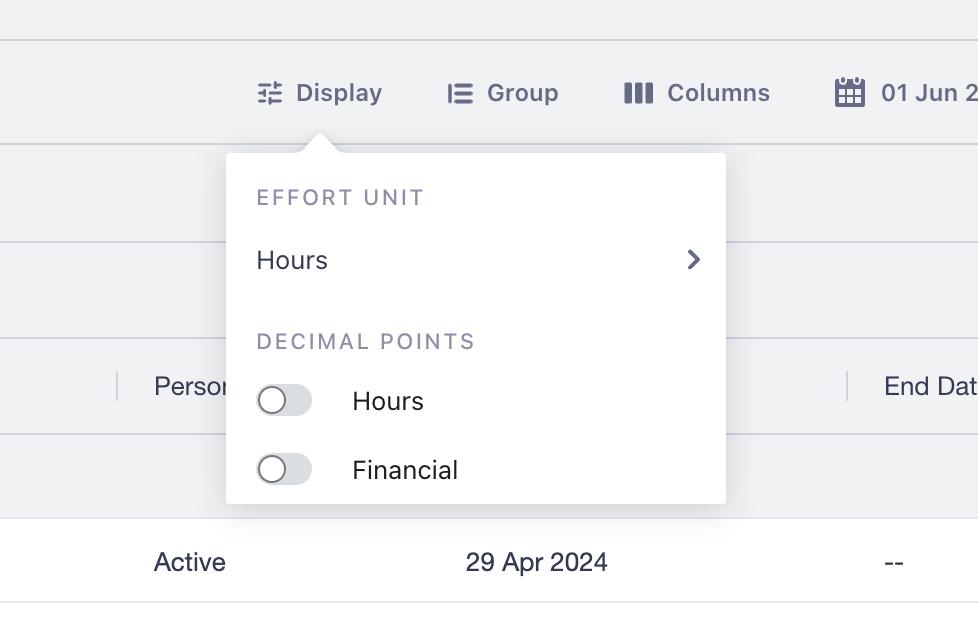Select the 29 Apr 2024 date cell

[x=536, y=562]
